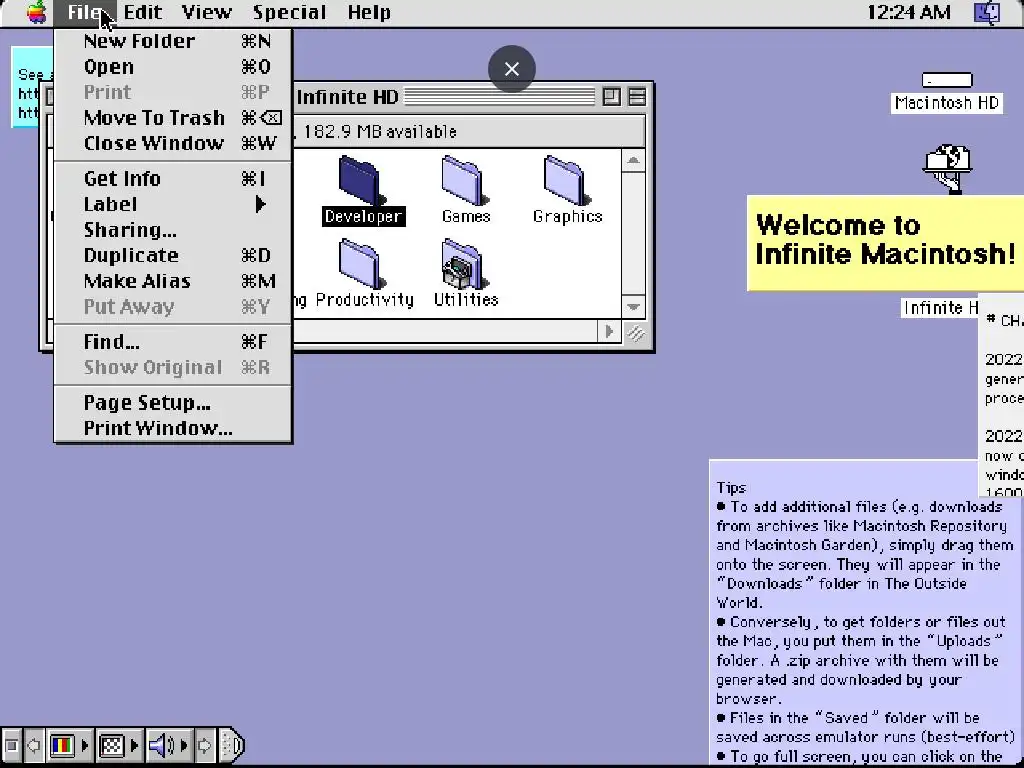Choose Print Window...
1024x768 pixels.
tap(173, 428)
